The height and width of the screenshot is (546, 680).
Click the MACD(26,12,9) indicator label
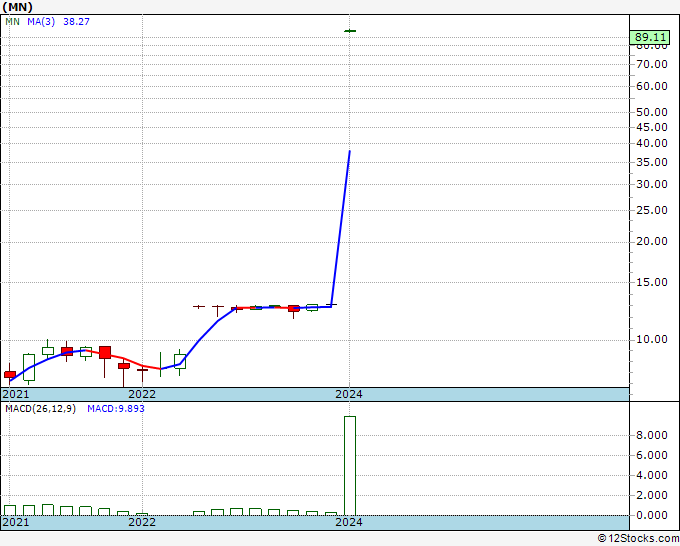tap(40, 409)
